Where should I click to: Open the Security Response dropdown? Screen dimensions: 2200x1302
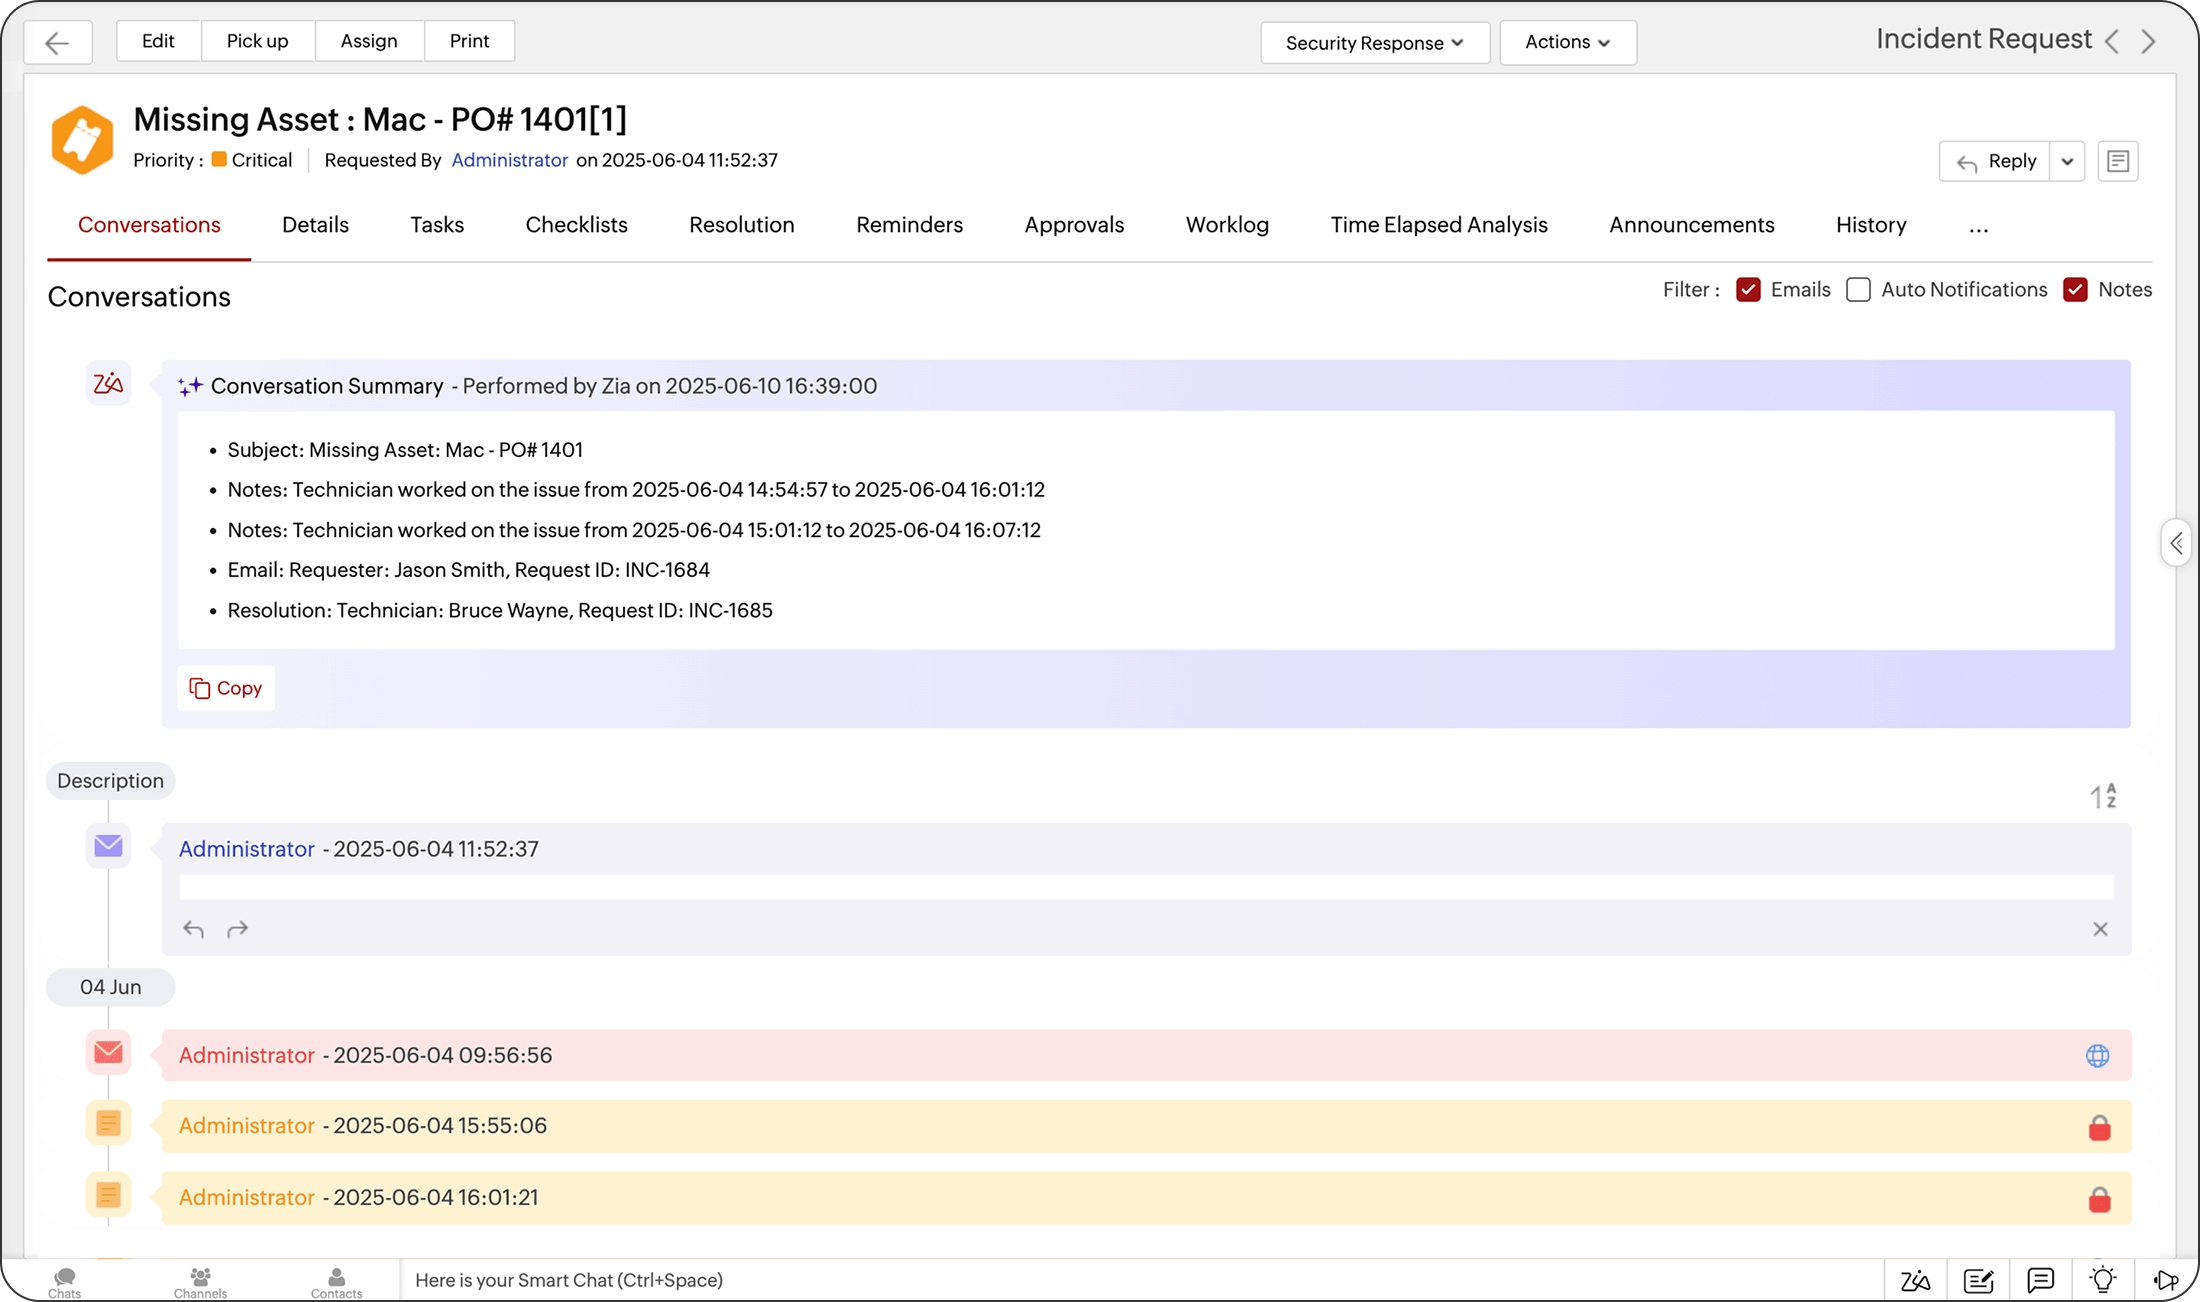click(1374, 43)
